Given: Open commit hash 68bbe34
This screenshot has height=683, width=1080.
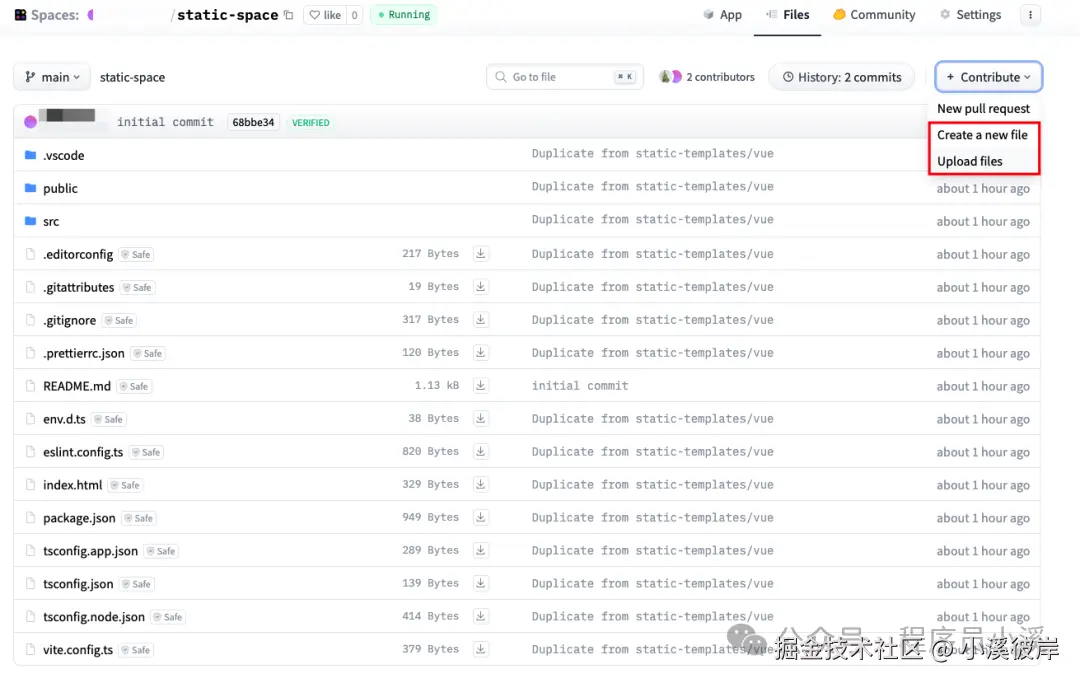Looking at the screenshot, I should pos(253,122).
